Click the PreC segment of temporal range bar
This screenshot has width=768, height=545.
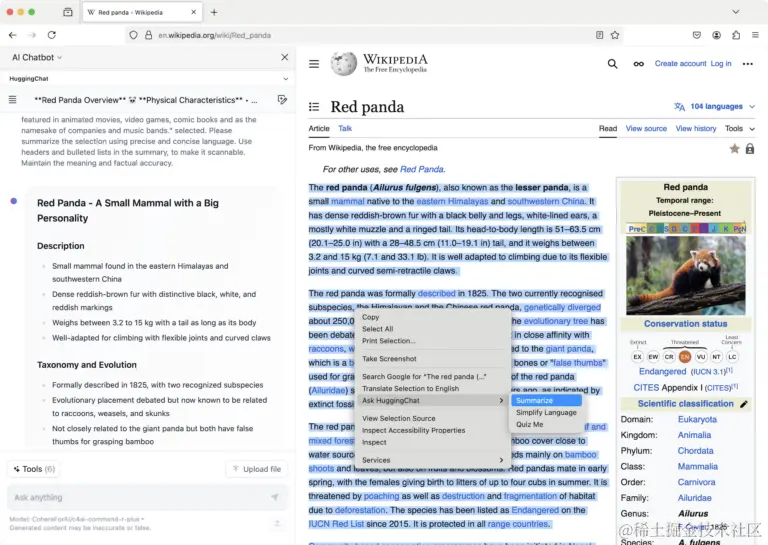click(x=636, y=229)
